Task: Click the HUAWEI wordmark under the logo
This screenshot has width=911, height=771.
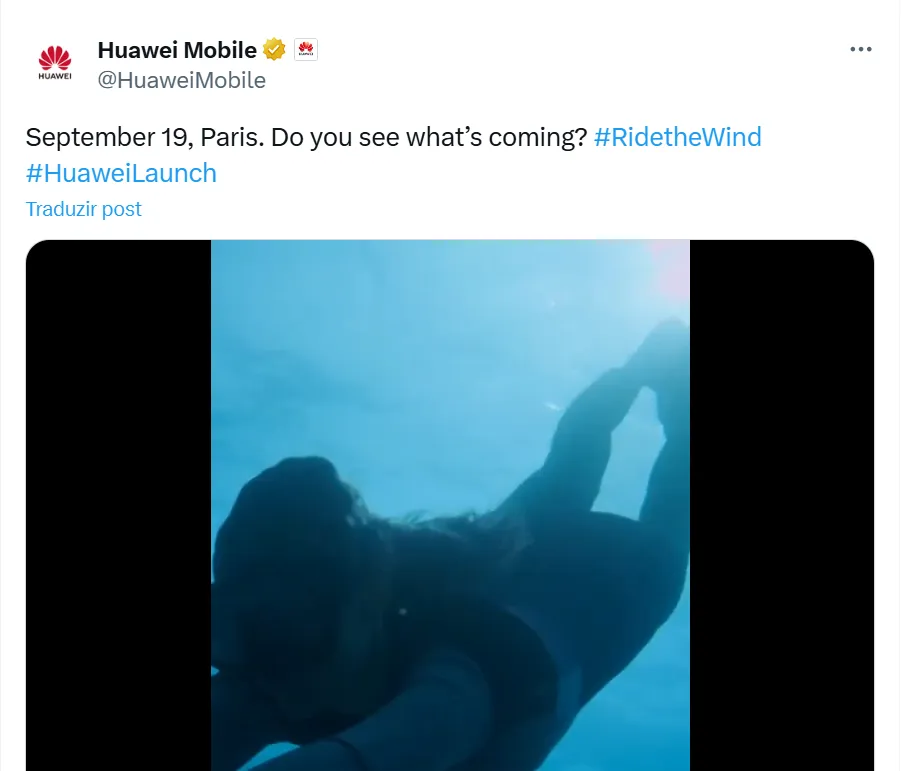Action: tap(55, 76)
